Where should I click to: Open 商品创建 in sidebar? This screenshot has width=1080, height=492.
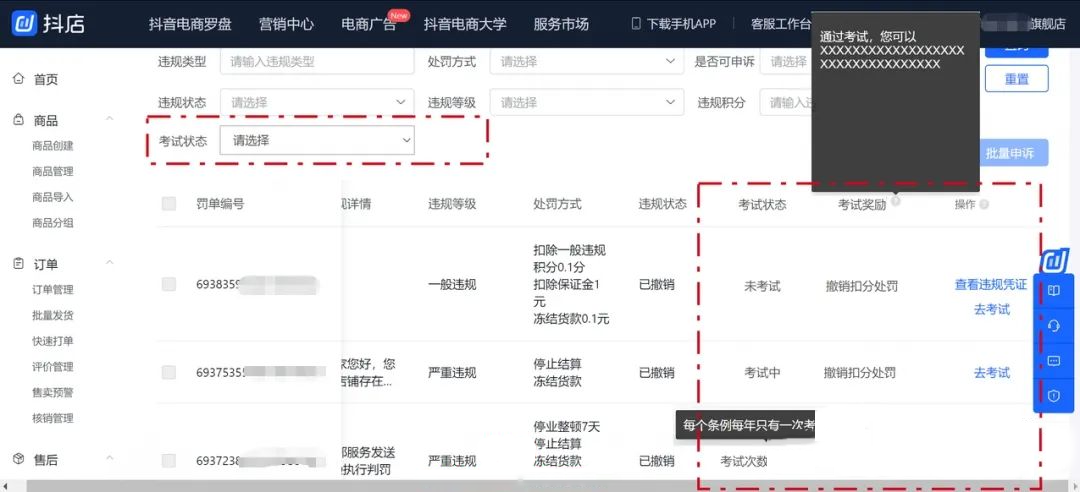(52, 146)
